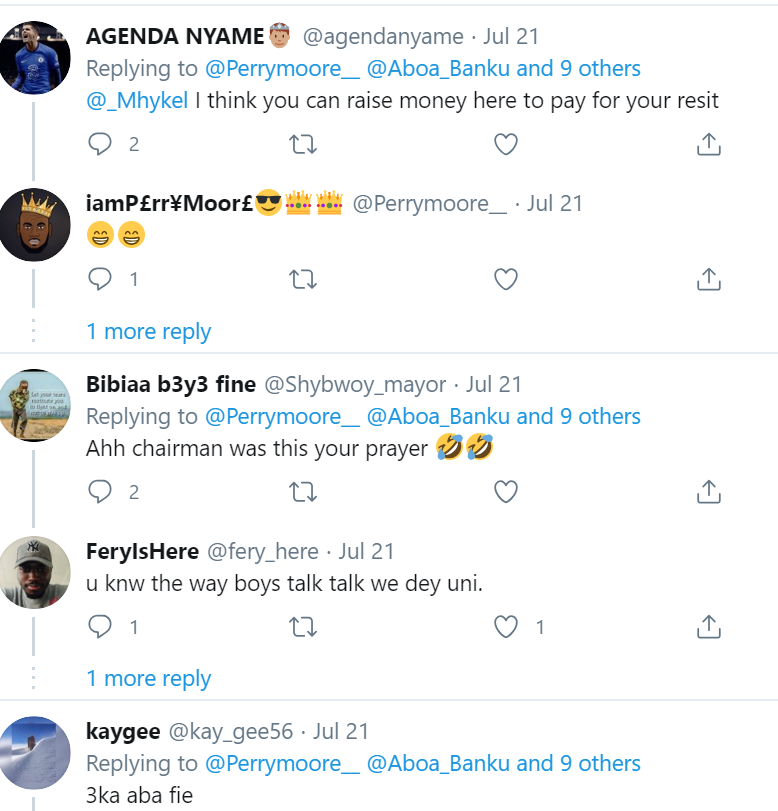Share AGENDA NYAME's tweet
Viewport: 778px width, 811px height.
(x=708, y=145)
